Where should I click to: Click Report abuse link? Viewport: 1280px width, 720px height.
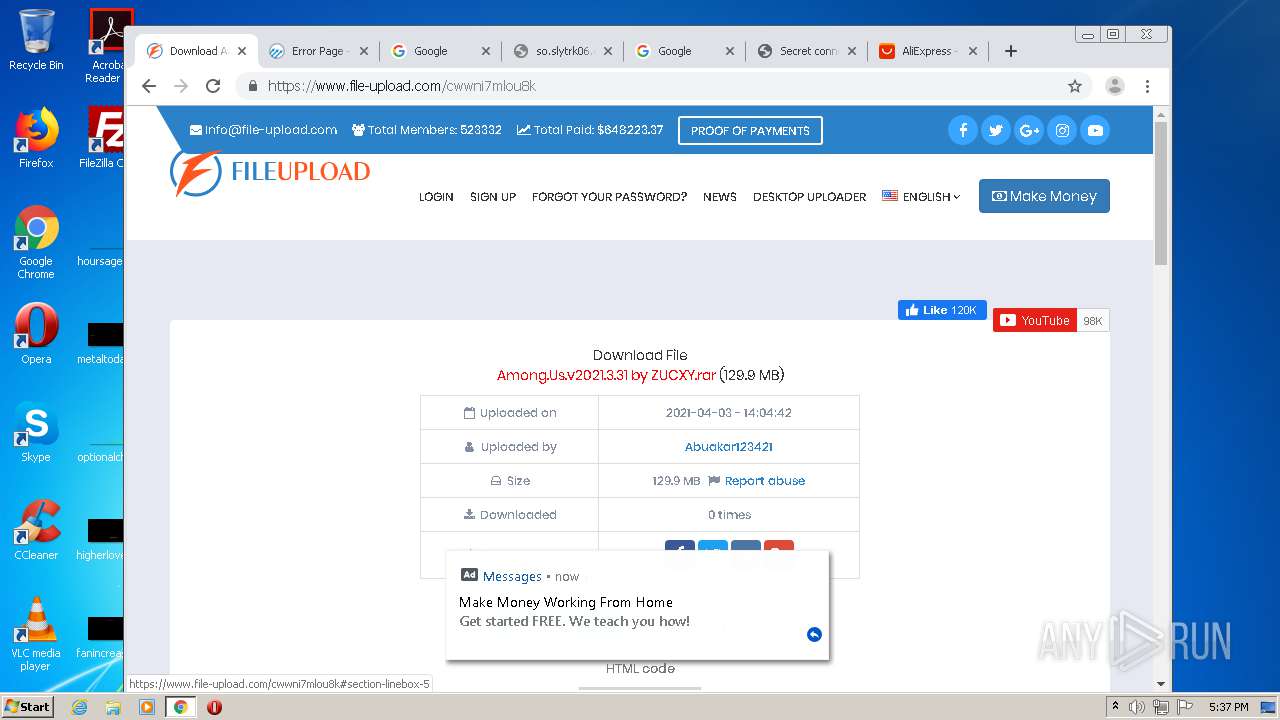click(x=765, y=481)
